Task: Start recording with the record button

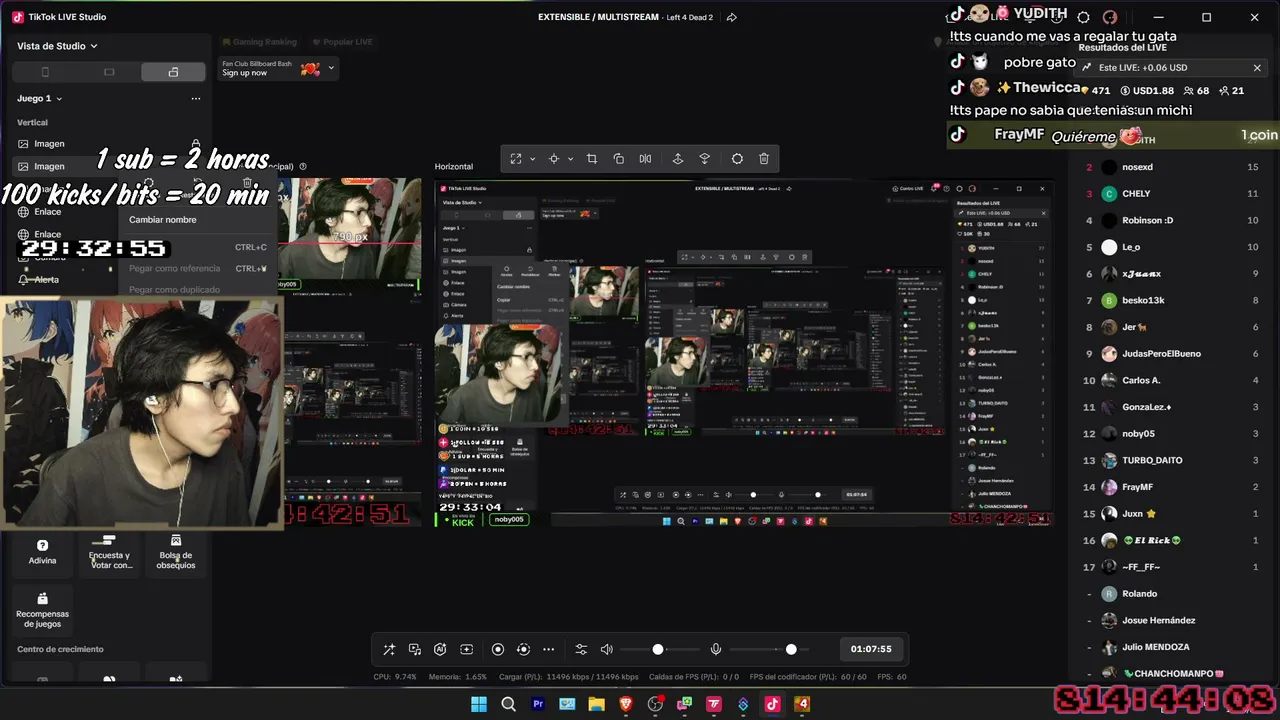Action: (x=498, y=650)
